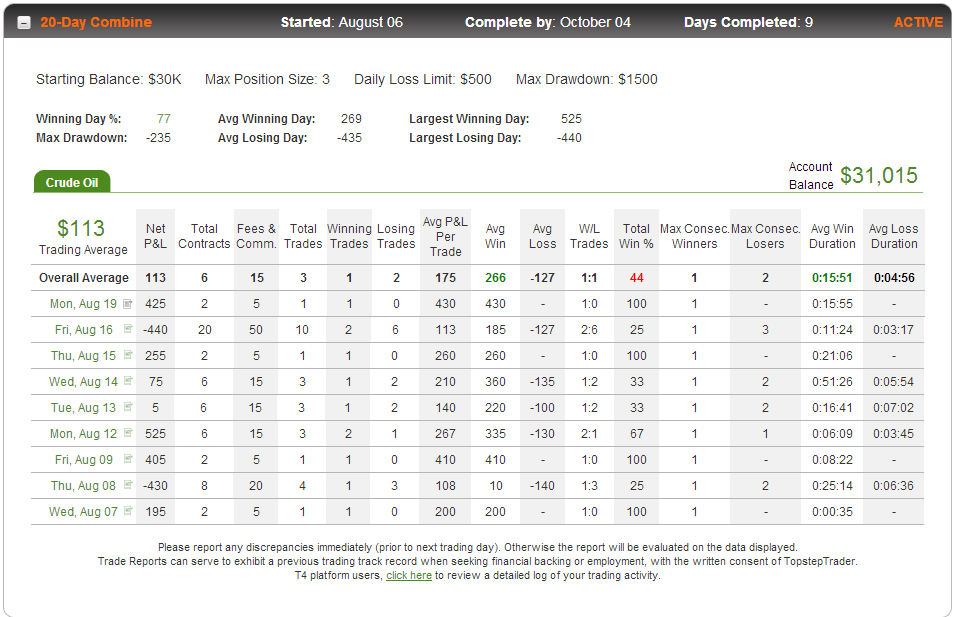Click the Avg Loss column header
The image size is (954, 617).
click(542, 236)
